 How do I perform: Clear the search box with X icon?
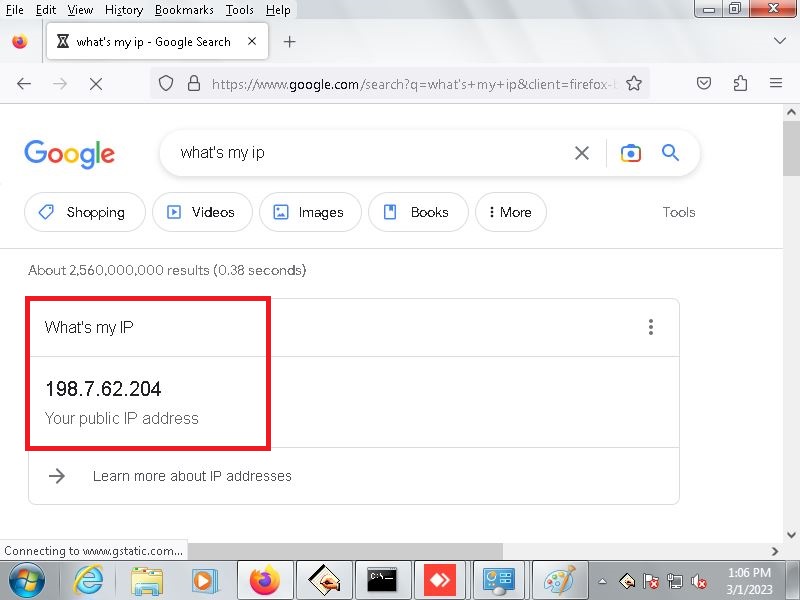582,153
